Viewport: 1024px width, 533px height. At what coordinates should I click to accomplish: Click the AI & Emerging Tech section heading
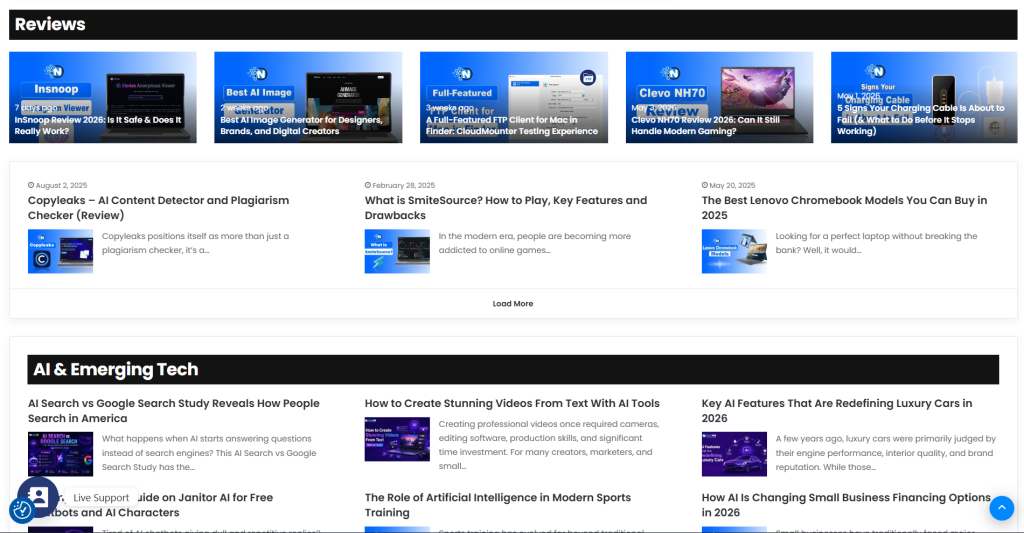click(116, 370)
